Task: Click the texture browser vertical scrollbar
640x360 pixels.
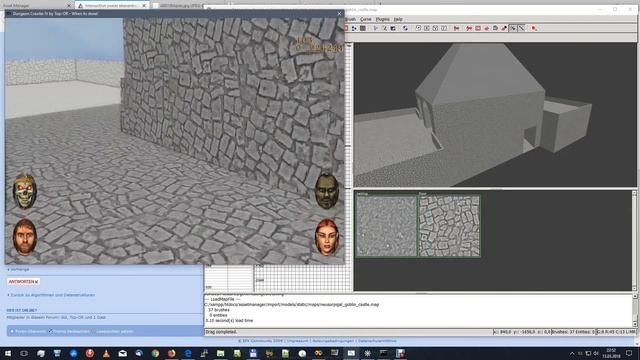Action: [x=634, y=241]
